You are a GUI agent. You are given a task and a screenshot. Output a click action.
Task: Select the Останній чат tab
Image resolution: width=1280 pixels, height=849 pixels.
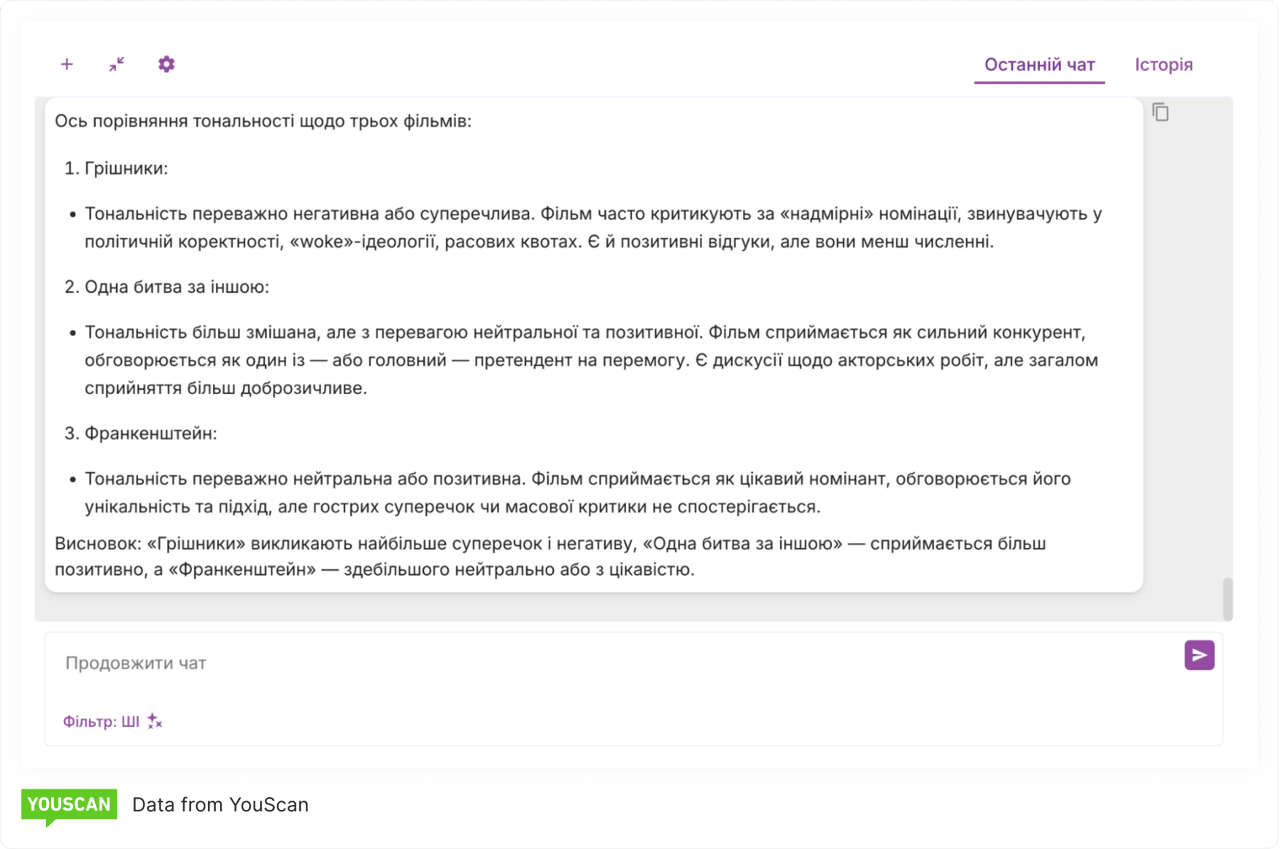[x=1039, y=63]
